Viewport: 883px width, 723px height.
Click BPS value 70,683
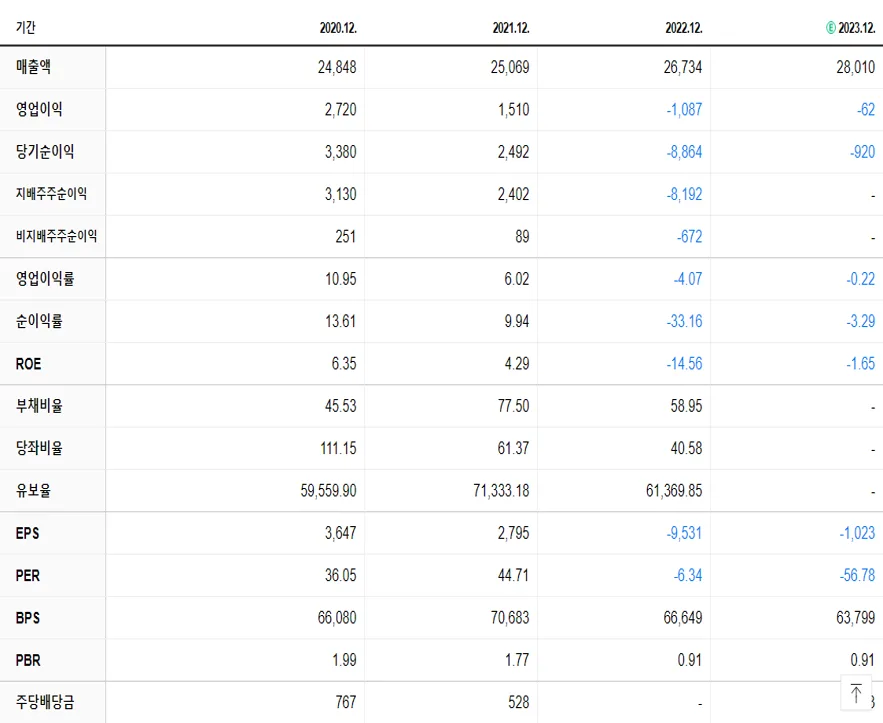(510, 618)
